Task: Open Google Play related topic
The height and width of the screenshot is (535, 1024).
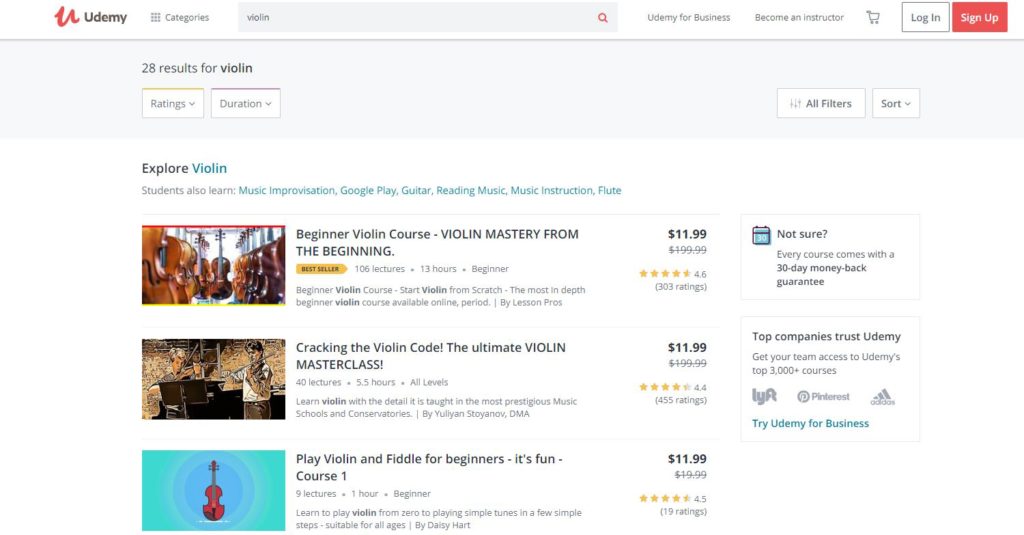Action: (x=368, y=190)
